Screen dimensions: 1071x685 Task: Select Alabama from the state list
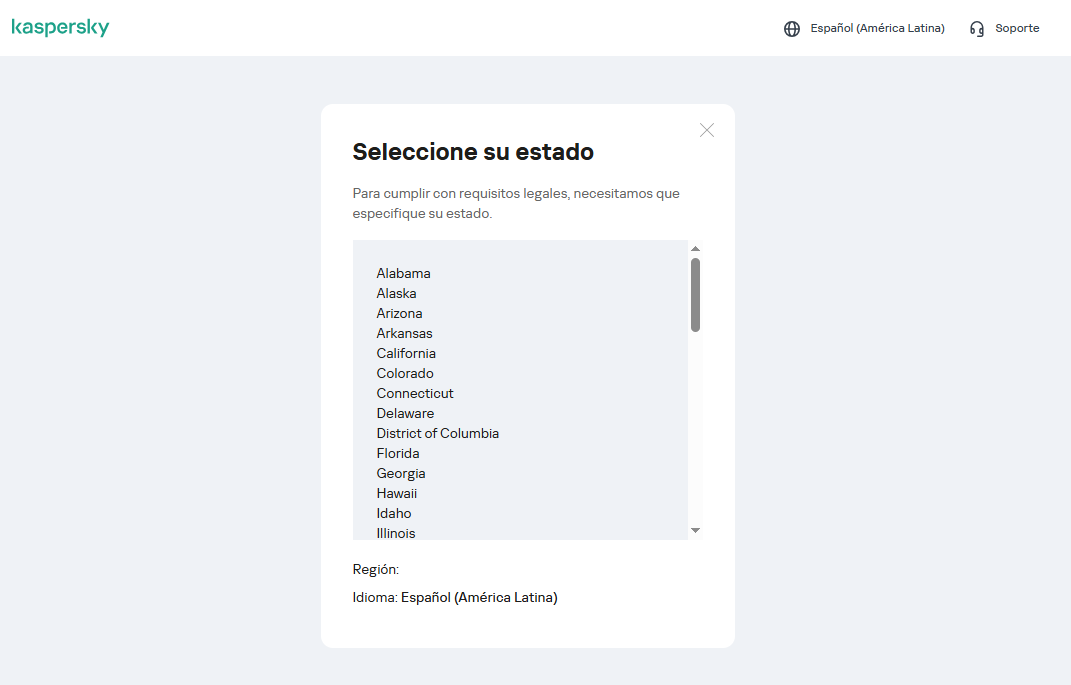(403, 274)
